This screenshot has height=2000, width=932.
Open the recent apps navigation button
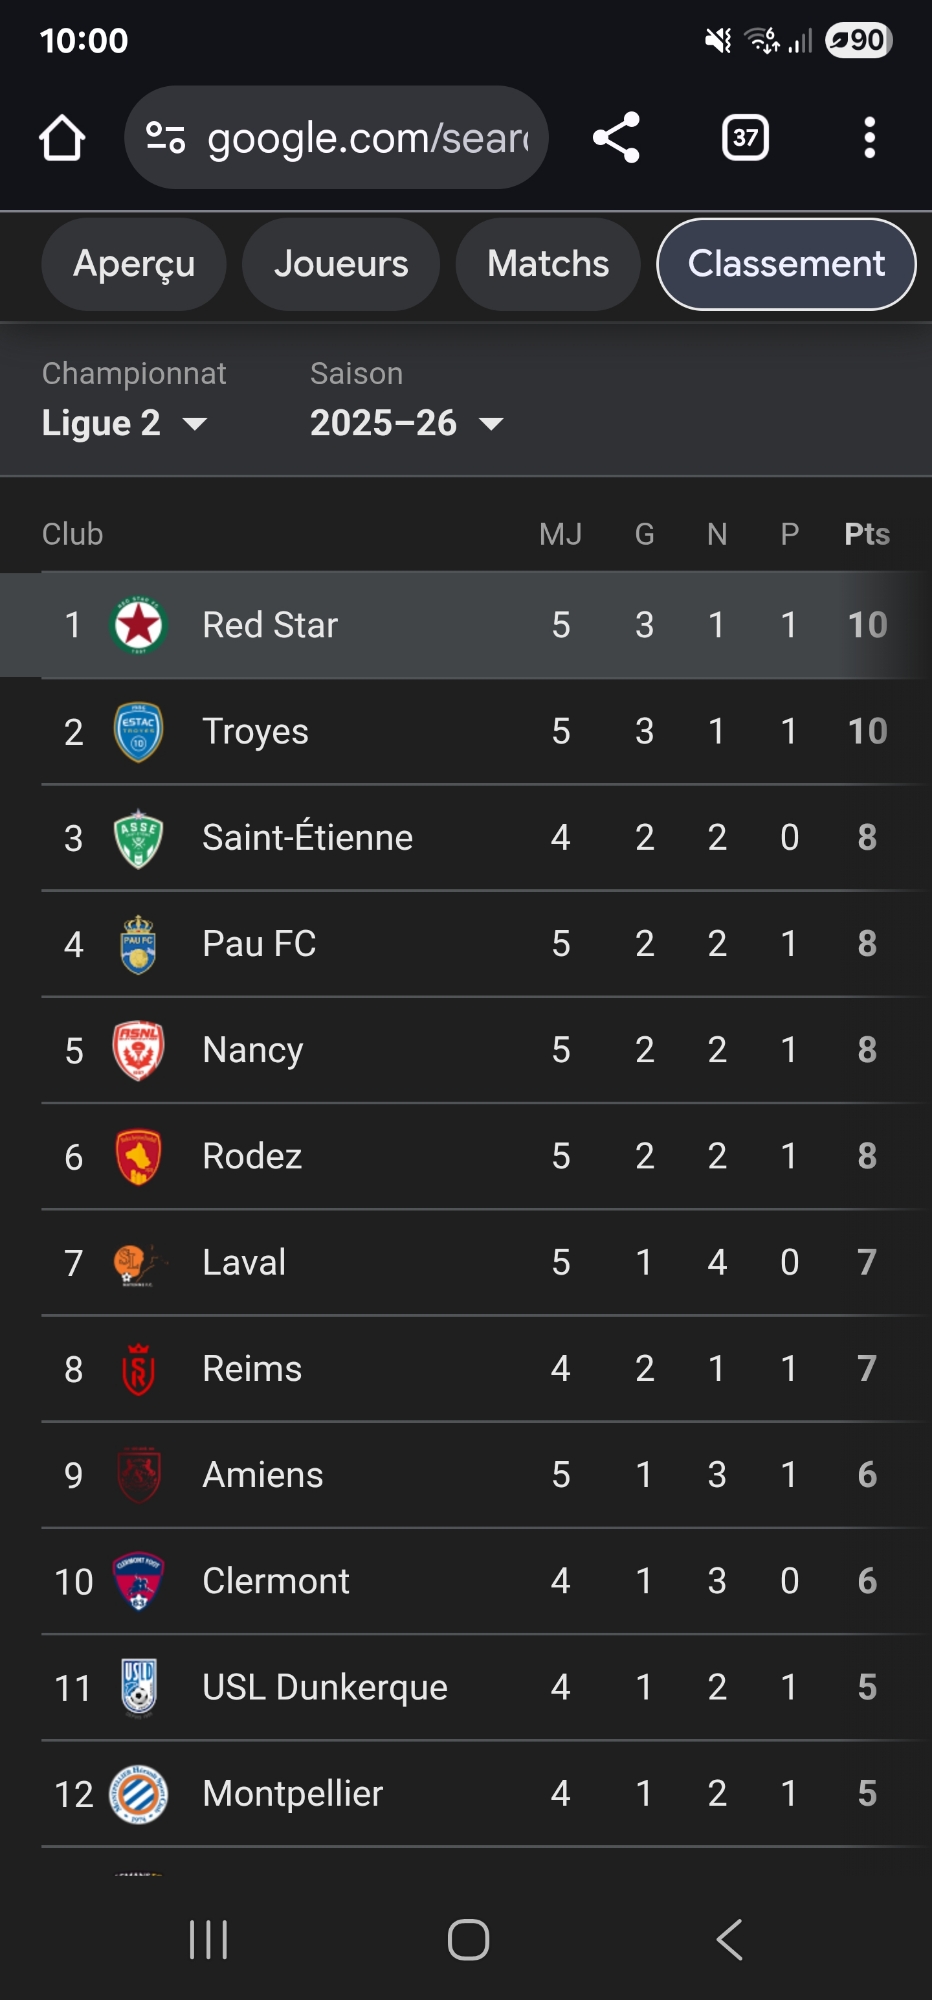coord(208,1940)
